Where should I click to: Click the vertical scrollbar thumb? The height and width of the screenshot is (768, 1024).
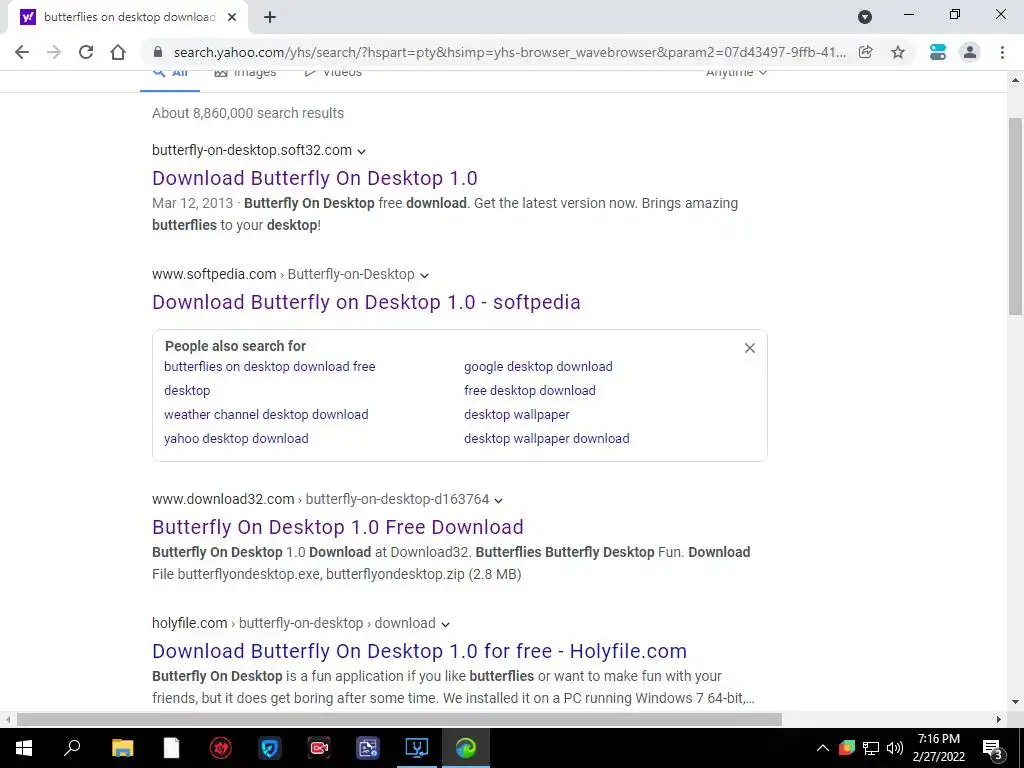pyautogui.click(x=1015, y=216)
